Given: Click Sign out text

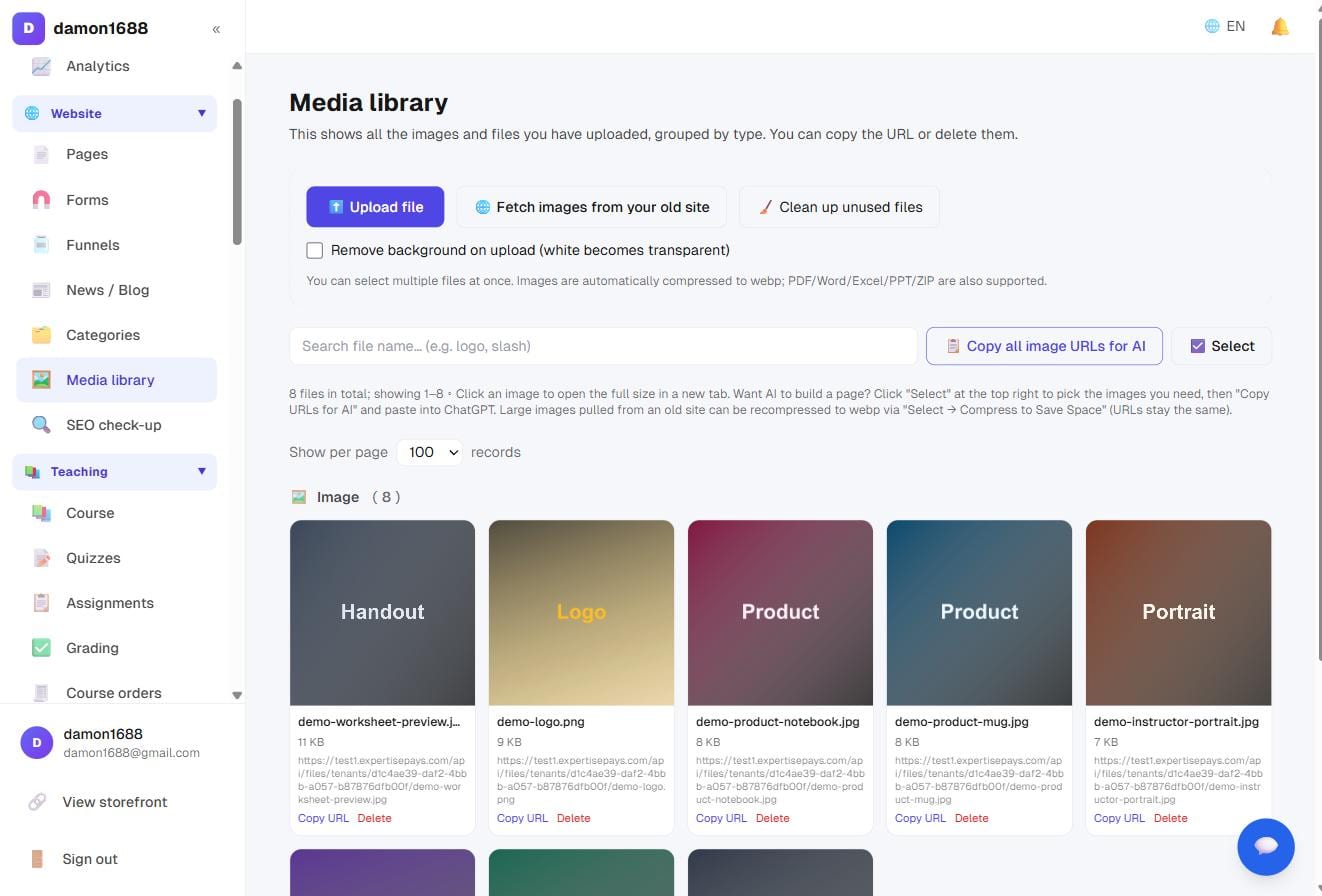Looking at the screenshot, I should pyautogui.click(x=90, y=859).
